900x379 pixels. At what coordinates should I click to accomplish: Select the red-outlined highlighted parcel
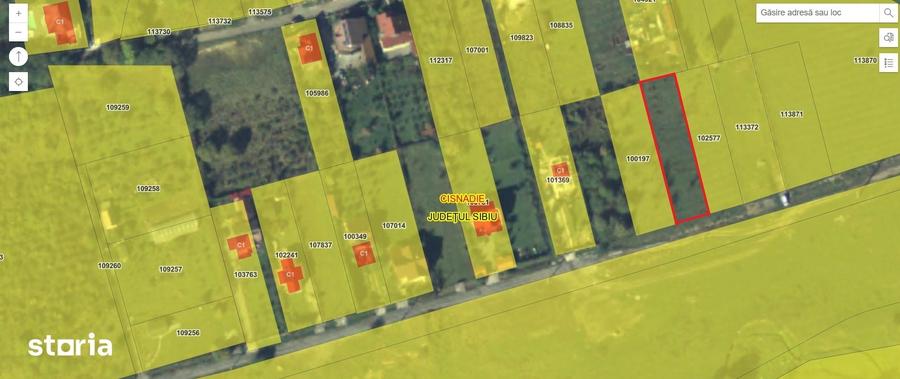tap(674, 148)
